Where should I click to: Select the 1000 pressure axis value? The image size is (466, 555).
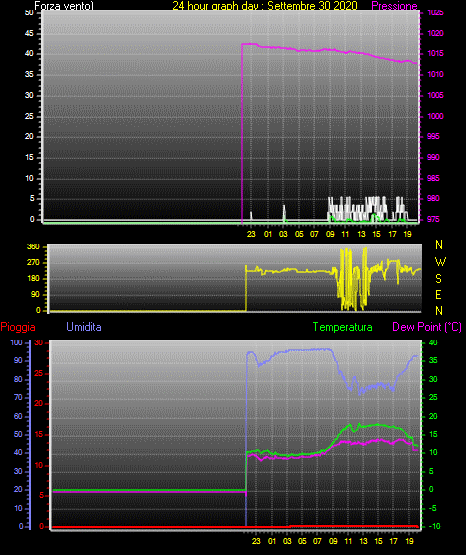[435, 116]
